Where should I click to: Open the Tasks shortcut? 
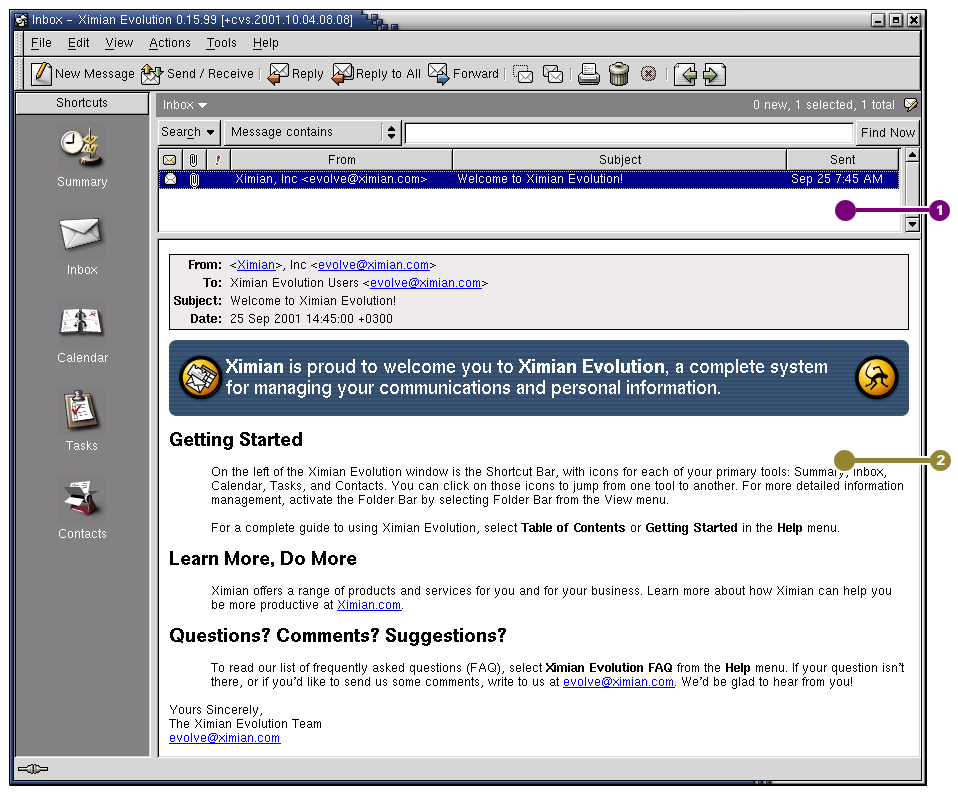click(82, 422)
